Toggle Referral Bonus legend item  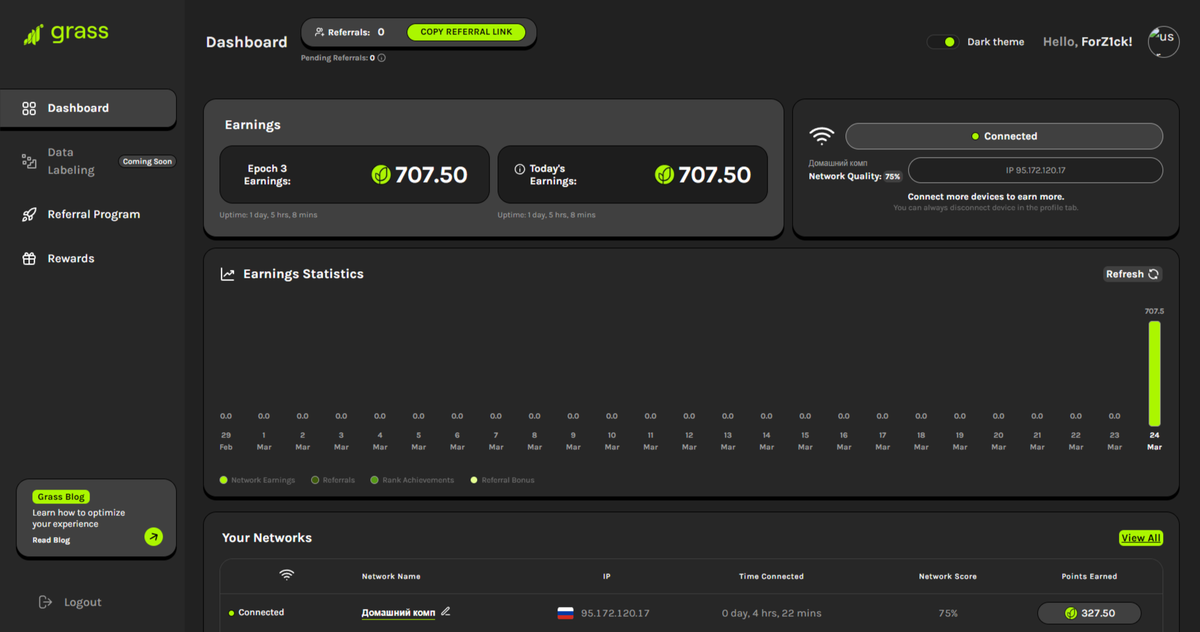[x=502, y=480]
